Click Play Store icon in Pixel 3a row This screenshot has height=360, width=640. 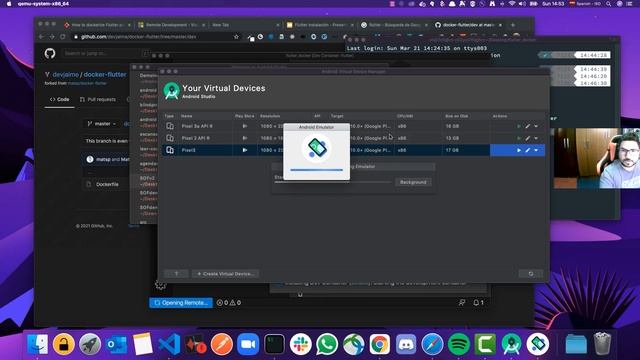[244, 126]
